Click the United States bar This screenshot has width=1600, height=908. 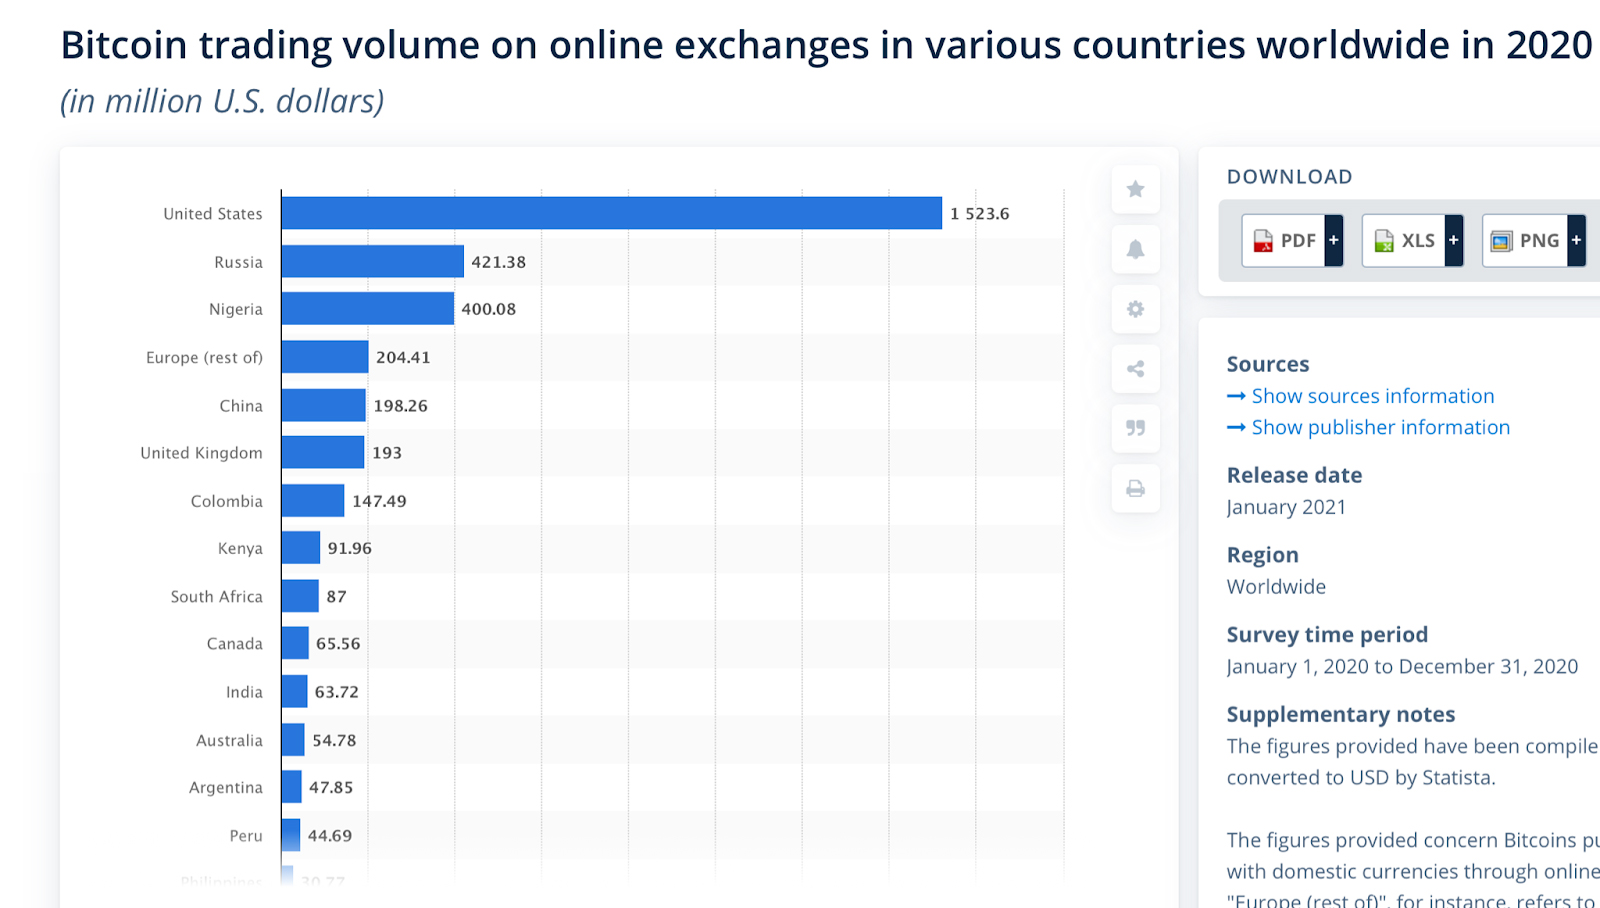coord(611,213)
